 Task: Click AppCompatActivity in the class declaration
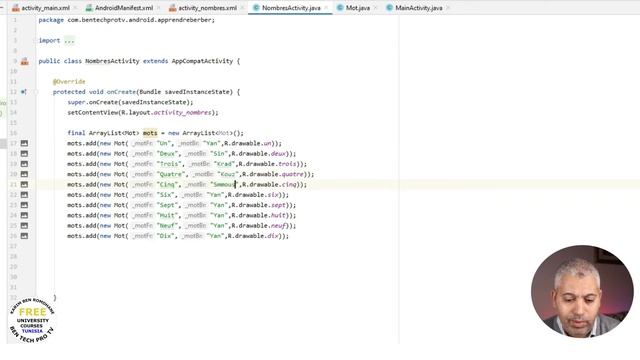coord(202,61)
